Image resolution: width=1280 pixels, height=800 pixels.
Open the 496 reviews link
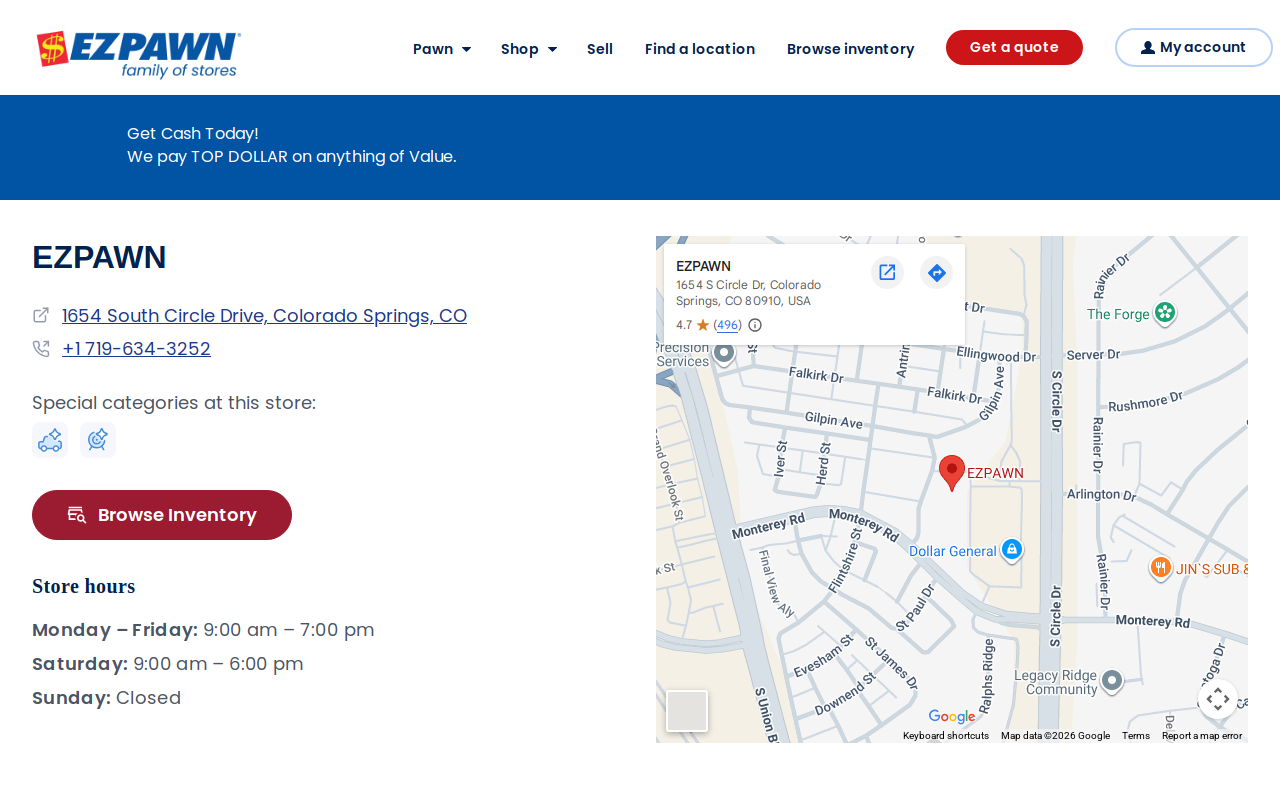click(x=728, y=325)
